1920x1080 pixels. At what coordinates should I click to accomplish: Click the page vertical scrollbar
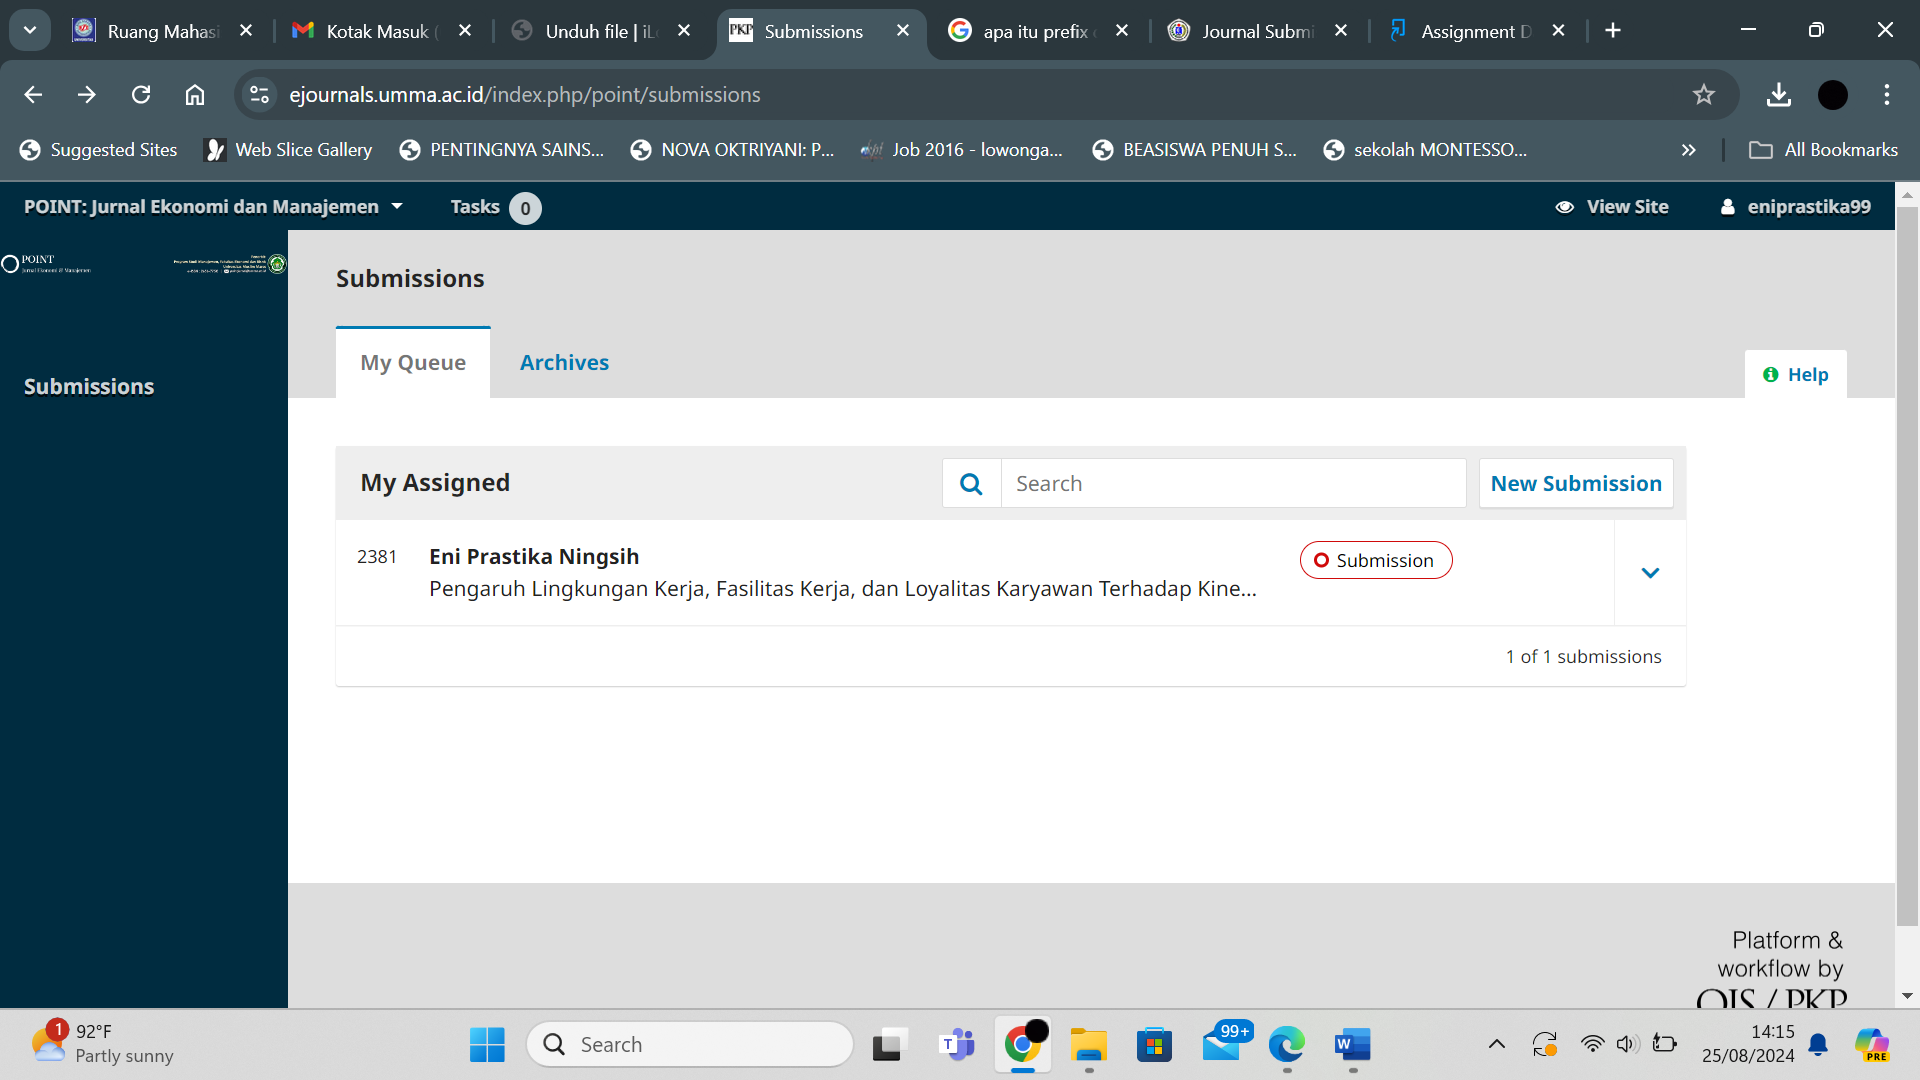click(x=1907, y=565)
